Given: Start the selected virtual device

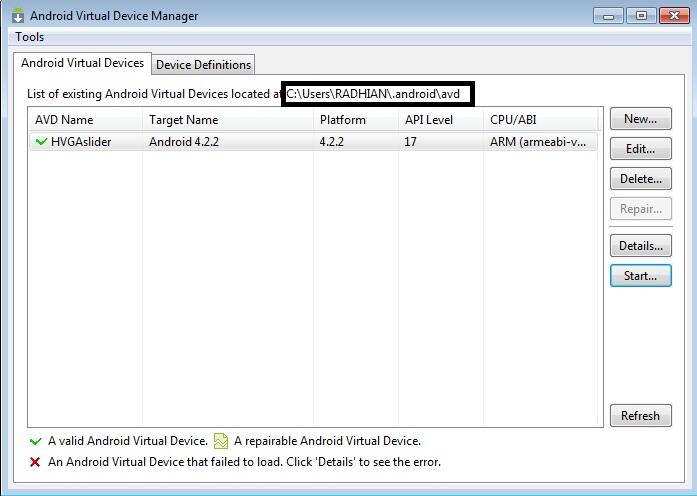Looking at the screenshot, I should [x=640, y=276].
